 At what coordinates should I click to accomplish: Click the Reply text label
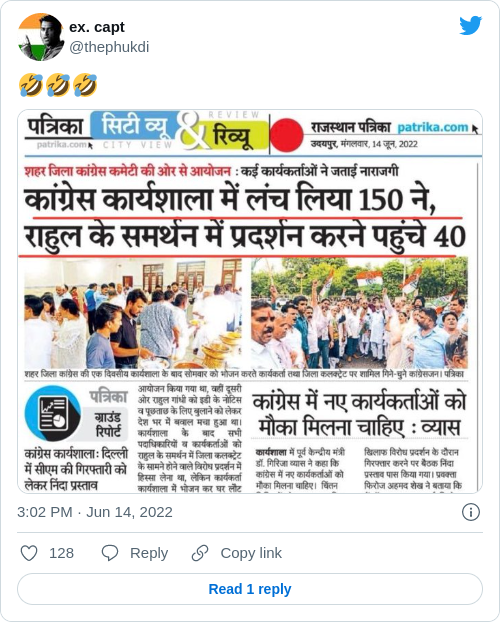coord(149,553)
